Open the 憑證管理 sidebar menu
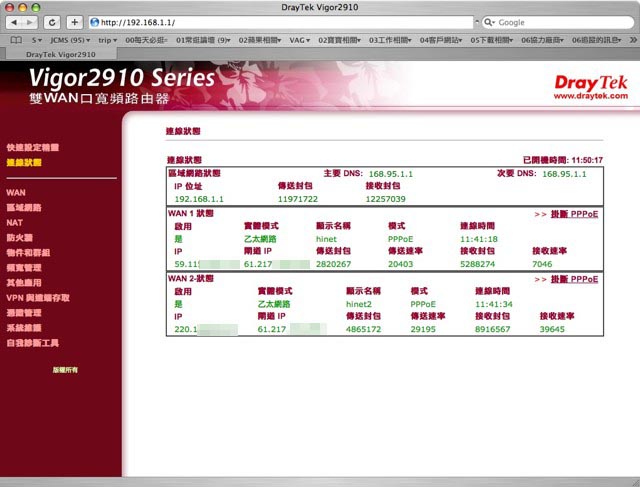This screenshot has width=640, height=487. click(24, 313)
